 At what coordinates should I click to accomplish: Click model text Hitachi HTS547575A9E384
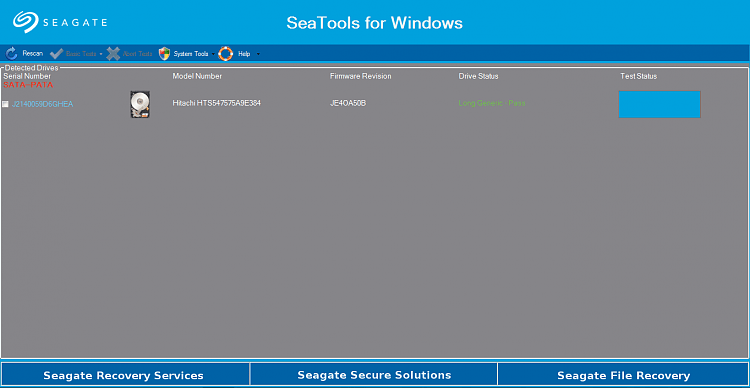point(217,103)
